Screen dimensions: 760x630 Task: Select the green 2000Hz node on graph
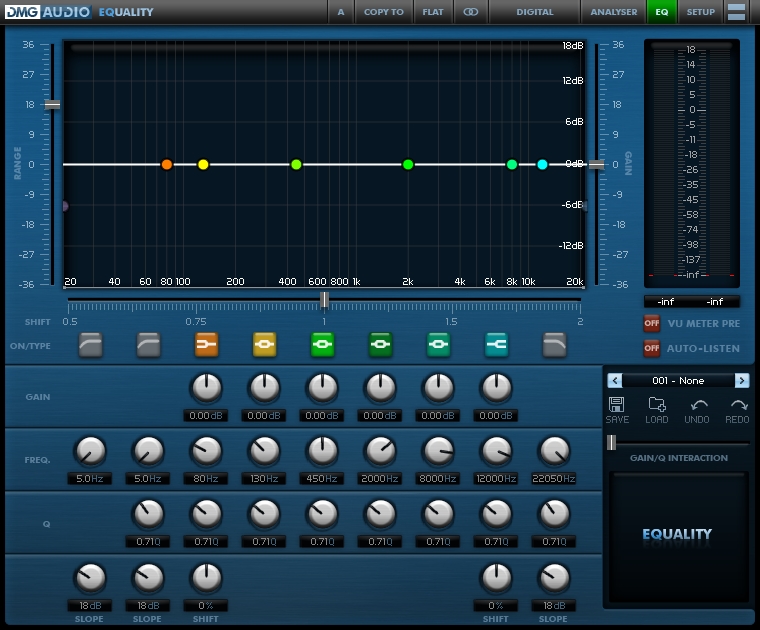click(408, 164)
